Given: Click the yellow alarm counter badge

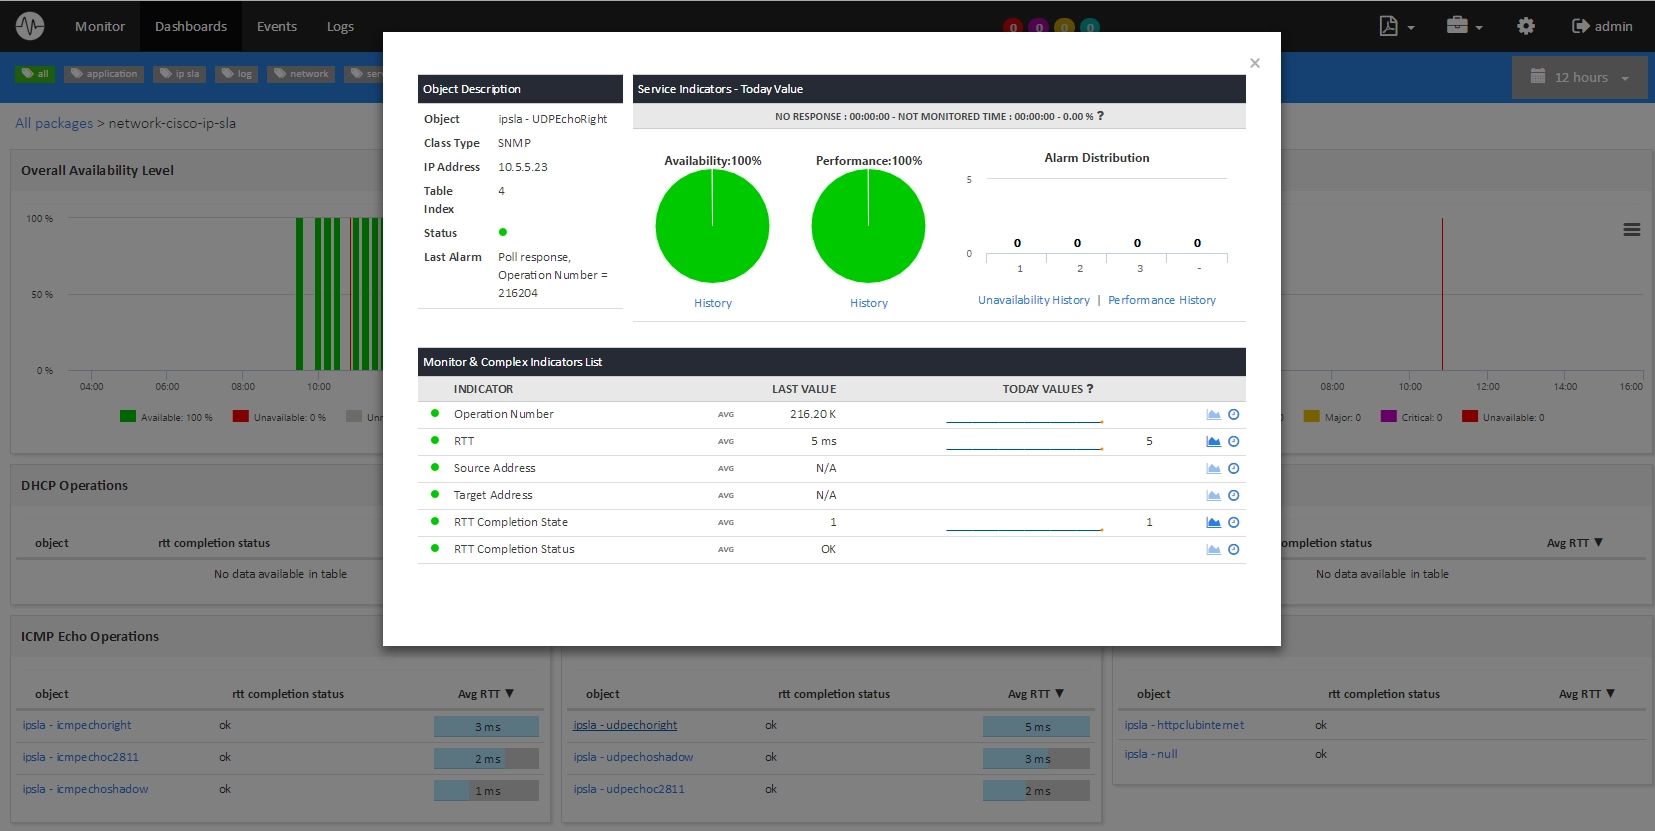Looking at the screenshot, I should click(1065, 27).
